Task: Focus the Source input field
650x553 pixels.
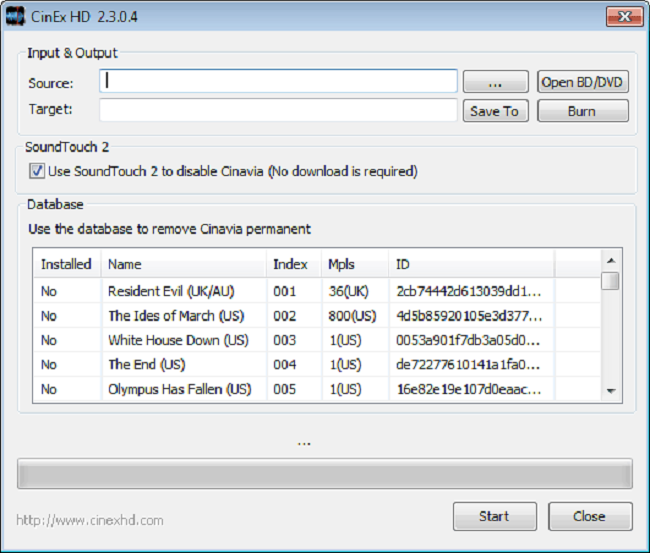Action: (278, 81)
